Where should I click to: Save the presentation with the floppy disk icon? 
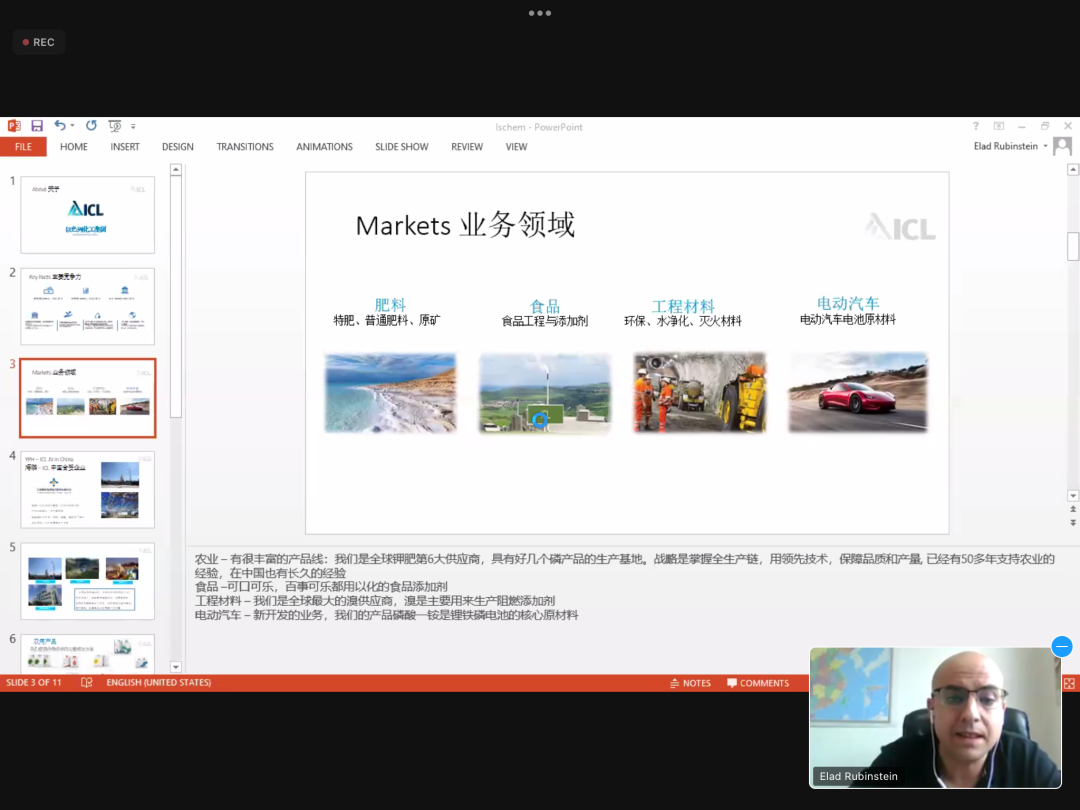tap(37, 126)
